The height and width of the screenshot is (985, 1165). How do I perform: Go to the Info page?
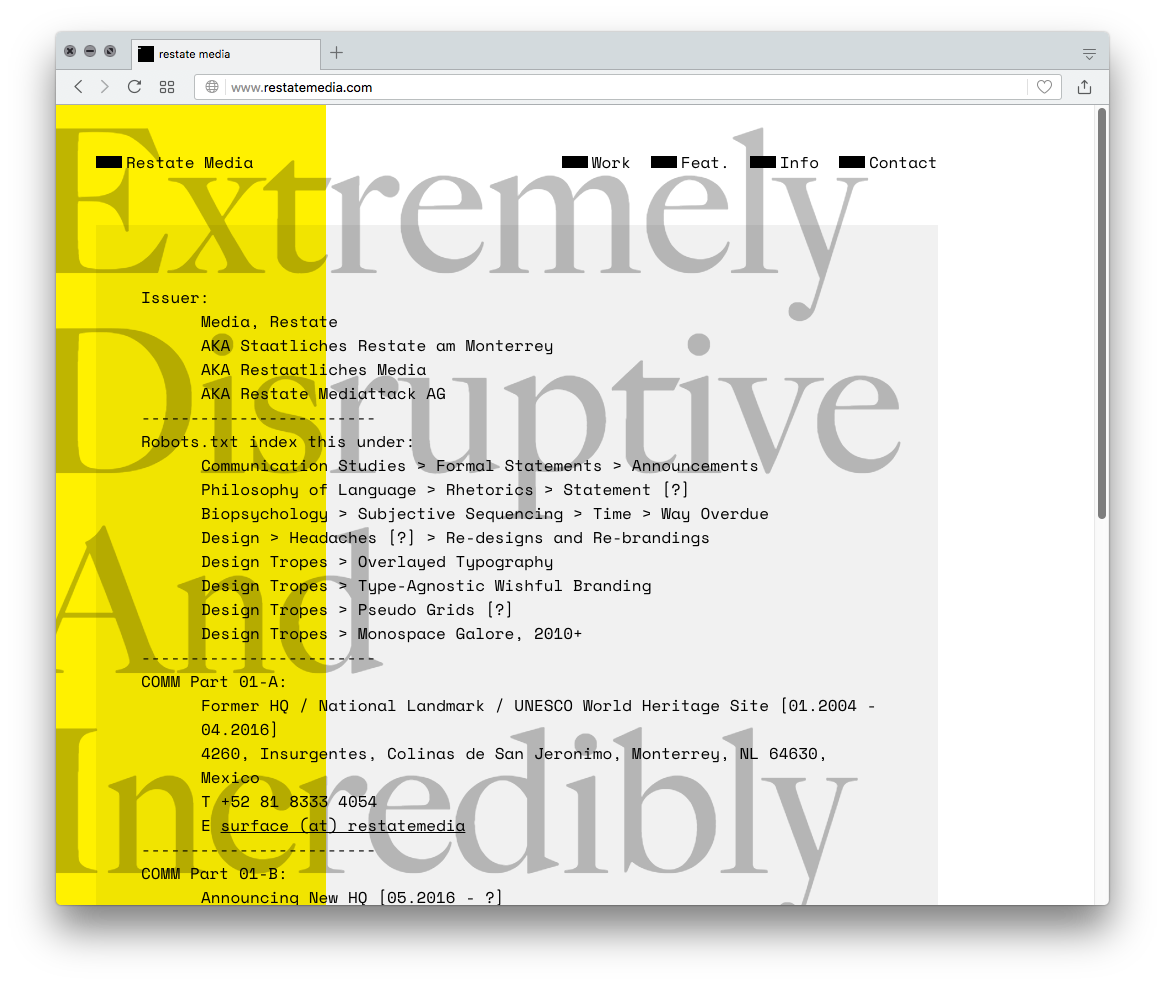point(785,163)
